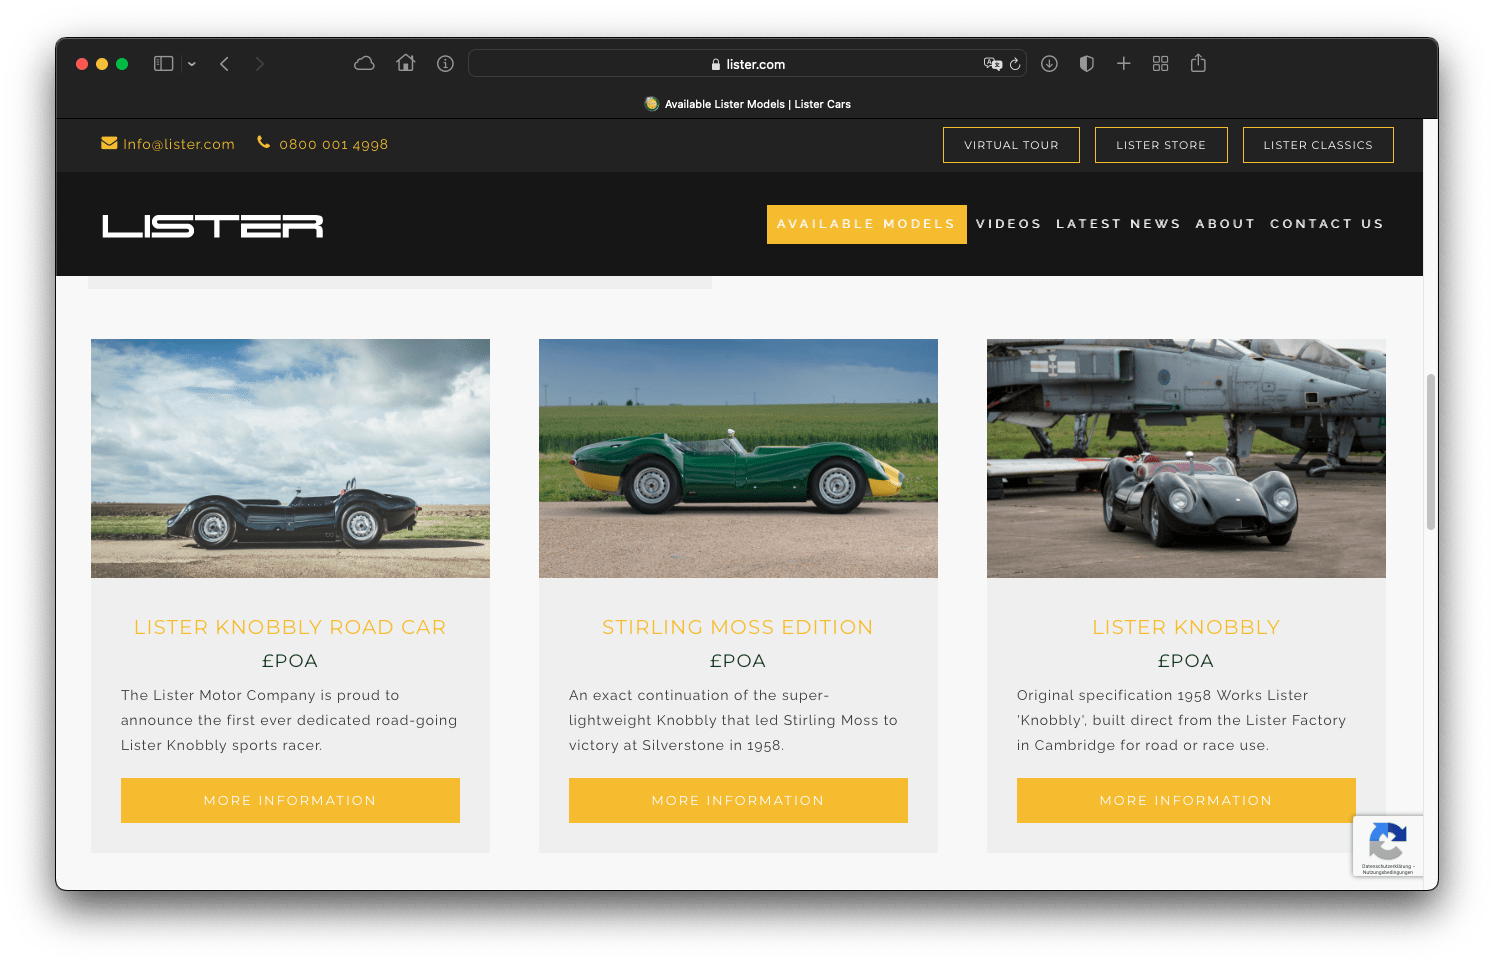Click the Lister logo

pyautogui.click(x=212, y=226)
